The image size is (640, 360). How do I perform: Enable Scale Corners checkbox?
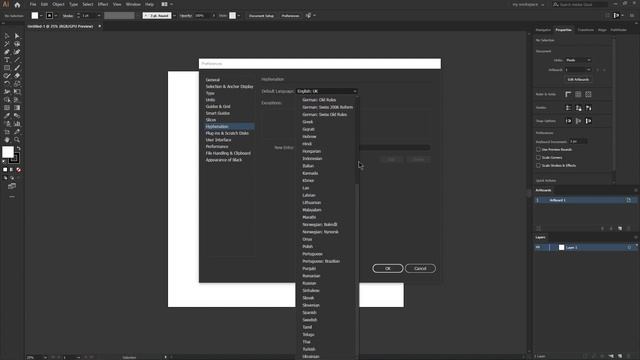[x=538, y=158]
